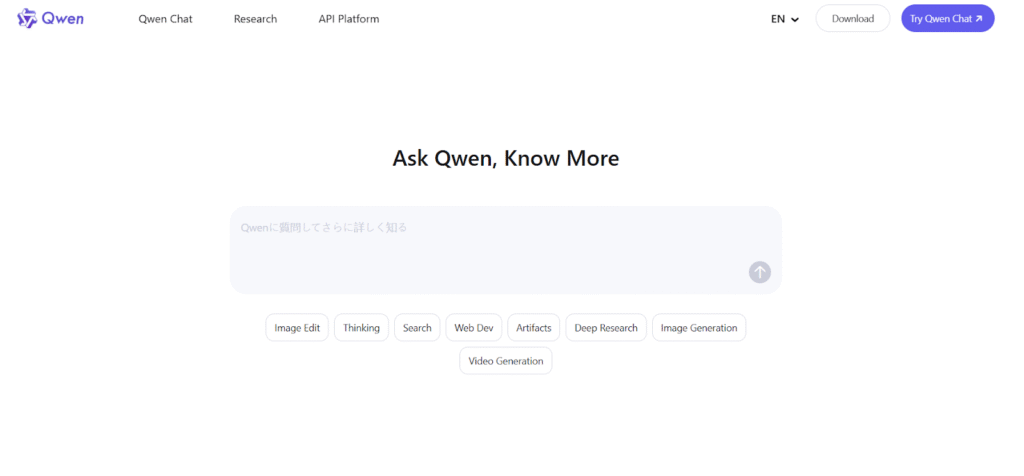Go to the Research page

[x=255, y=19]
